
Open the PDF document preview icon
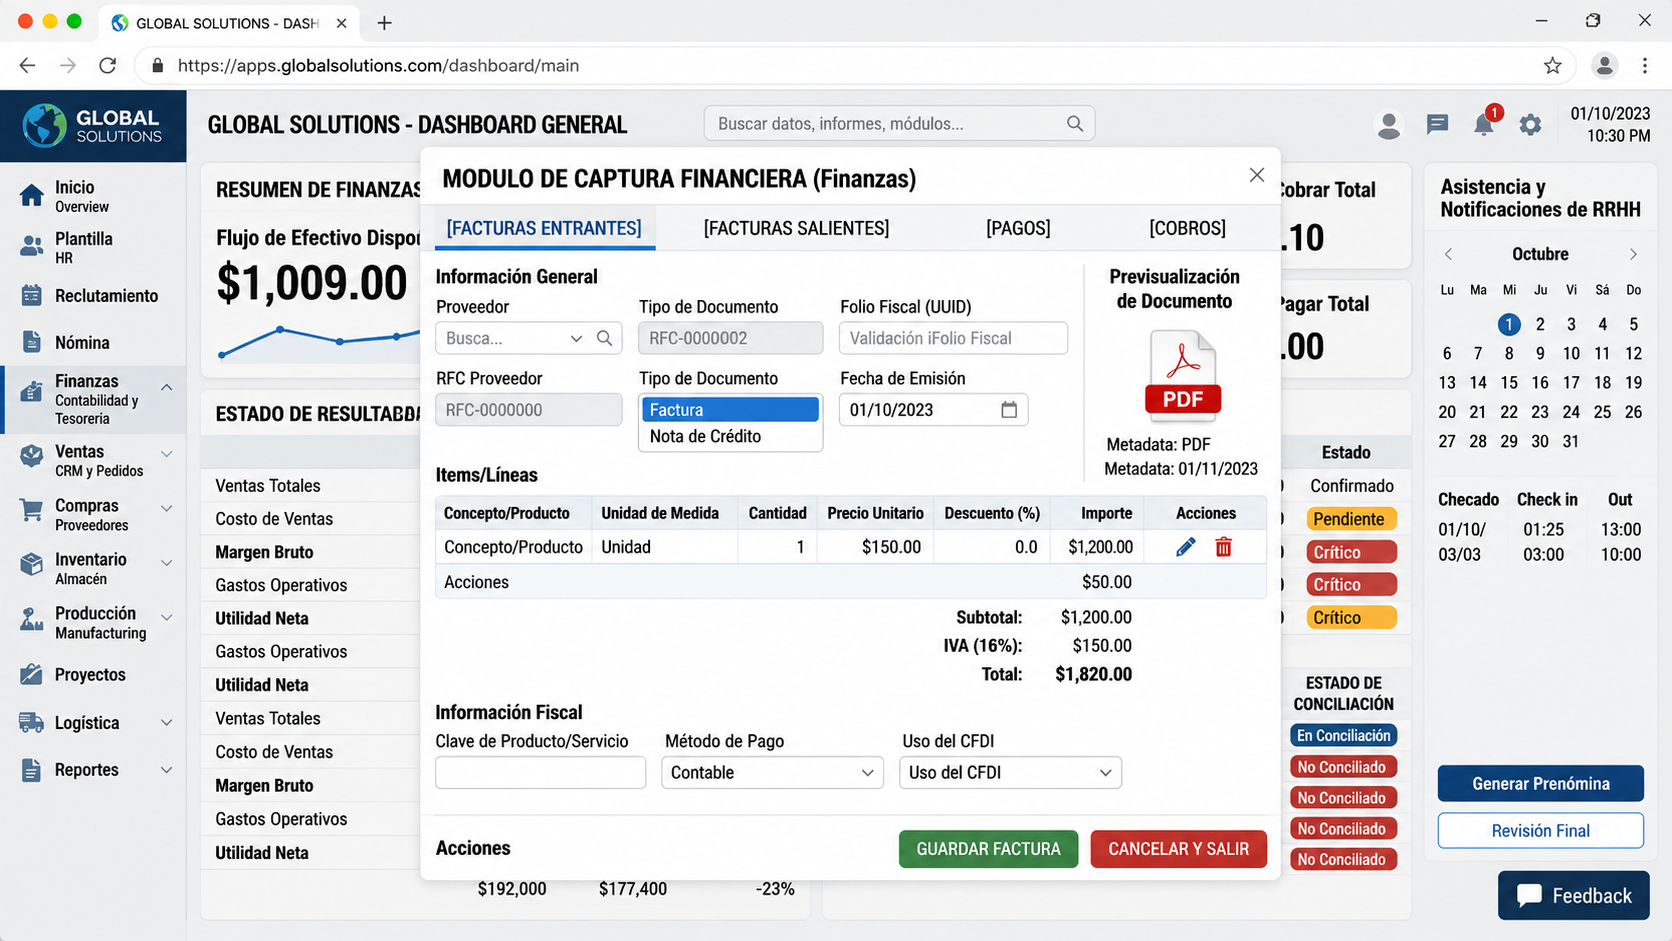click(1182, 375)
